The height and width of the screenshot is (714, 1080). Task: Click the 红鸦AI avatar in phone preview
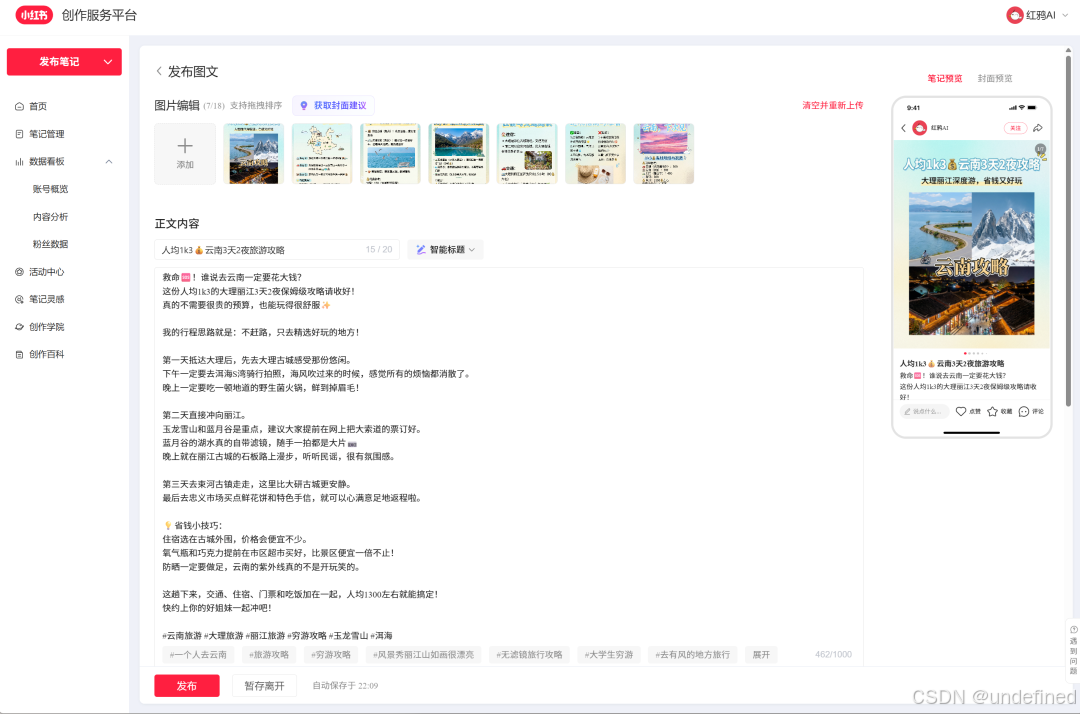(920, 128)
